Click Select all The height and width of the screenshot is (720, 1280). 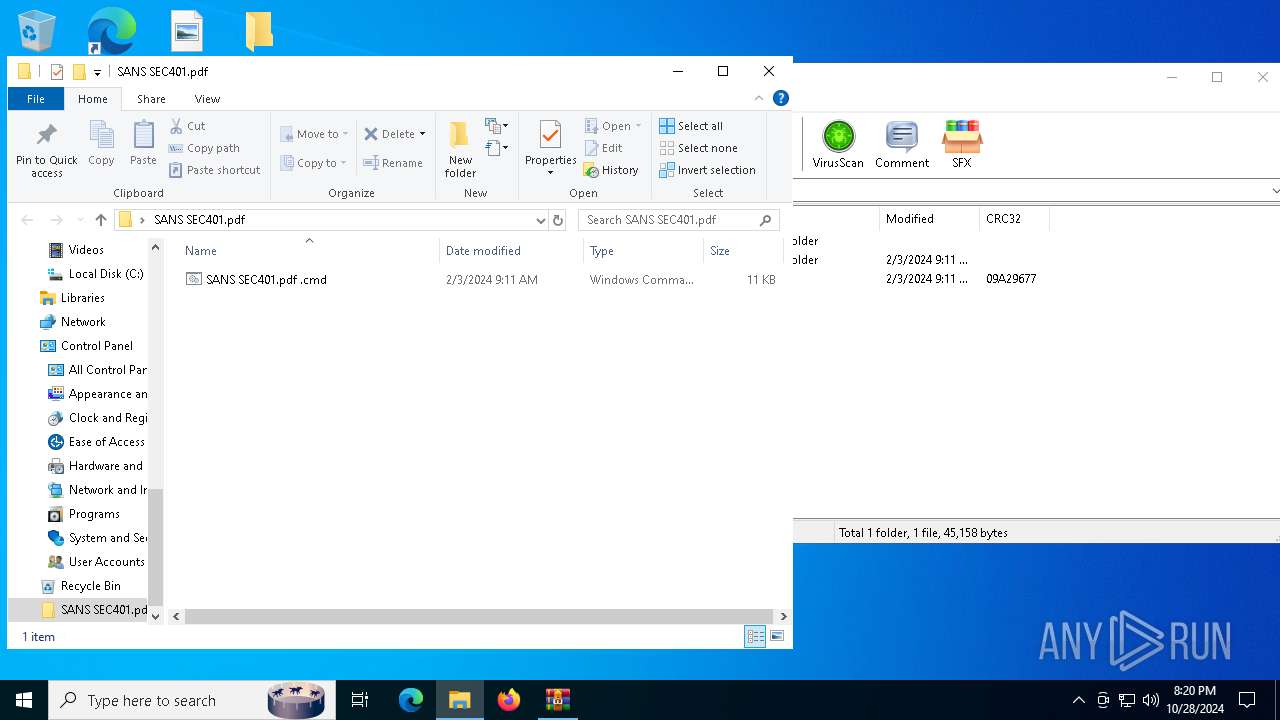[x=691, y=126]
